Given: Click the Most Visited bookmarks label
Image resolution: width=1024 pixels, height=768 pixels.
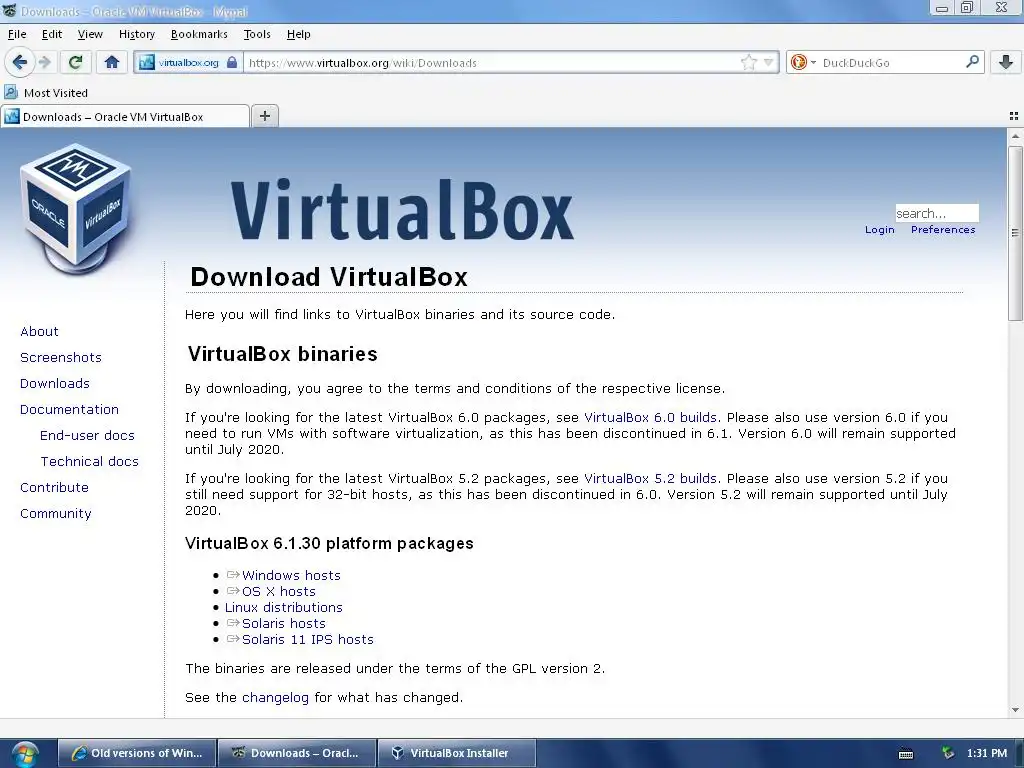Looking at the screenshot, I should coord(56,93).
